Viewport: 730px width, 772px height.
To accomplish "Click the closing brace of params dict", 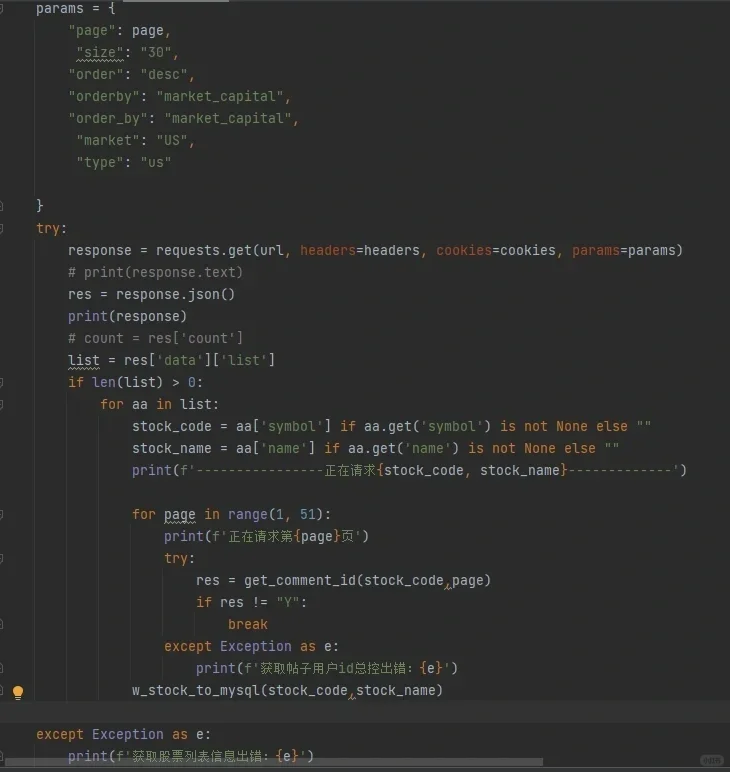I will pos(39,205).
